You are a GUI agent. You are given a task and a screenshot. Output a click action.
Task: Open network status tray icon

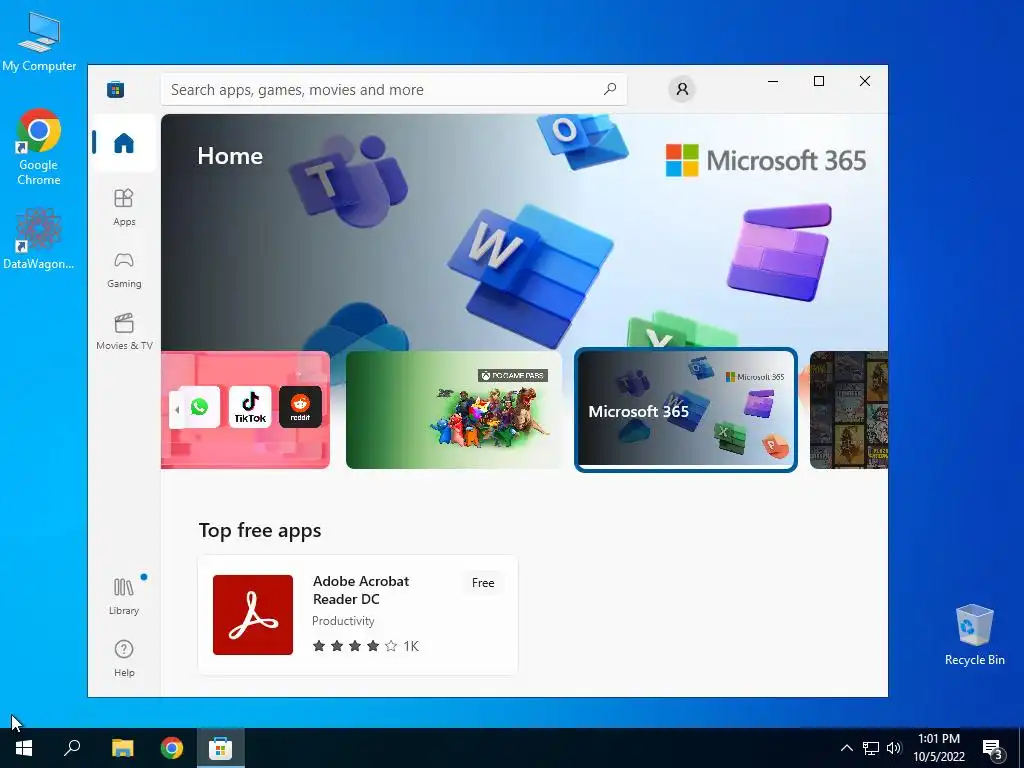pos(871,748)
